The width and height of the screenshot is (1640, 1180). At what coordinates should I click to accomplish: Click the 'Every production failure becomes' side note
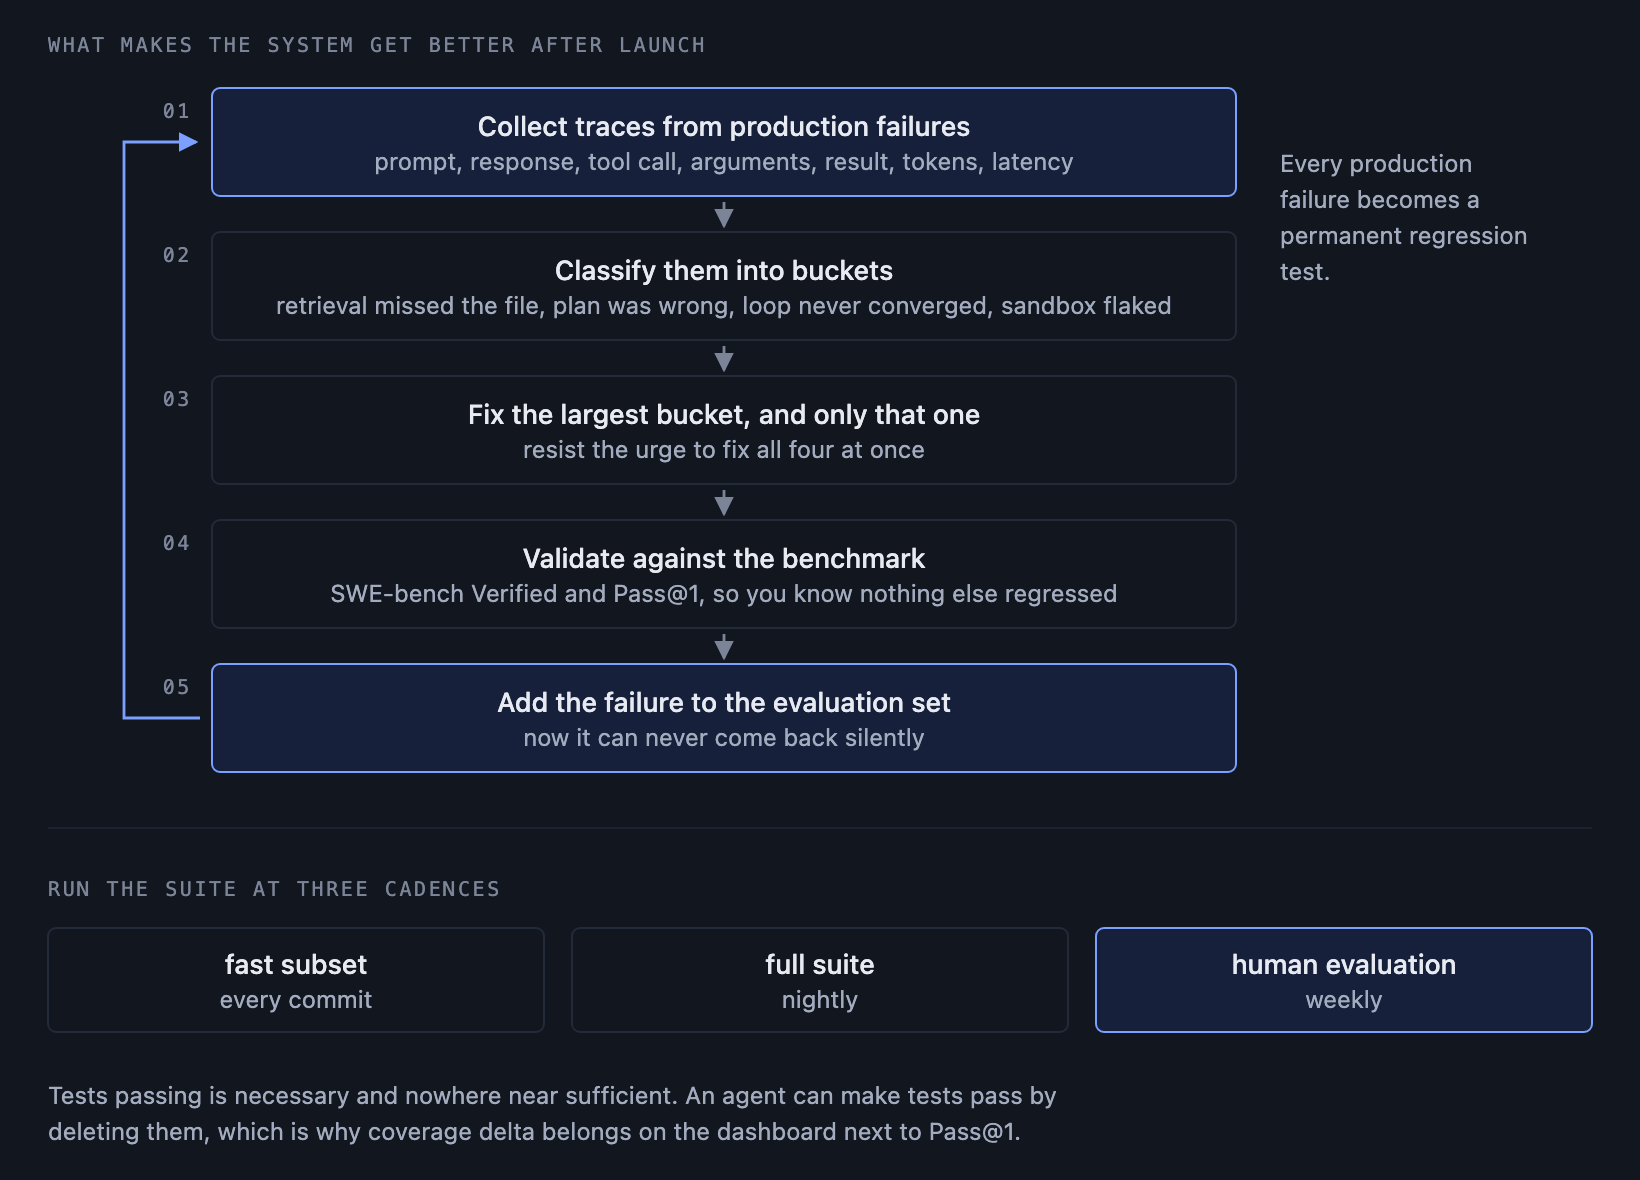(x=1404, y=218)
